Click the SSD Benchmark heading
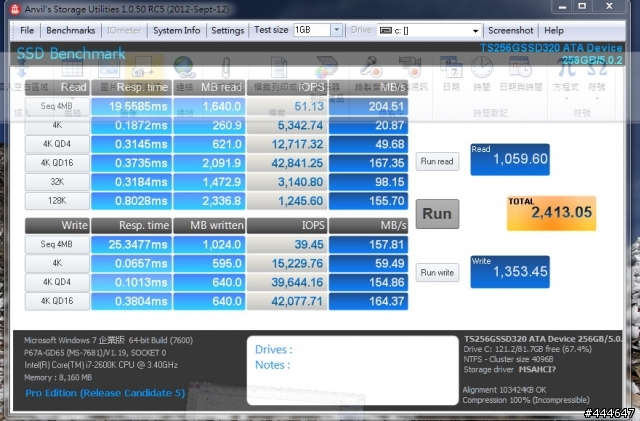 point(71,53)
